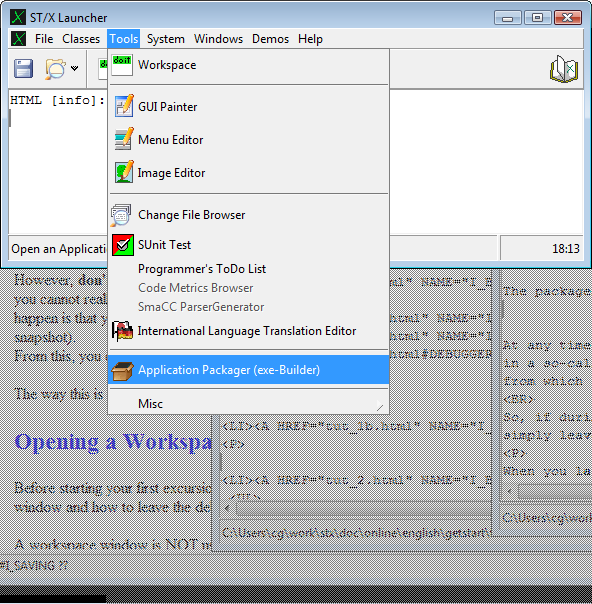This screenshot has width=592, height=604.
Task: Launch Menu Editor from the menu
Action: (x=248, y=139)
